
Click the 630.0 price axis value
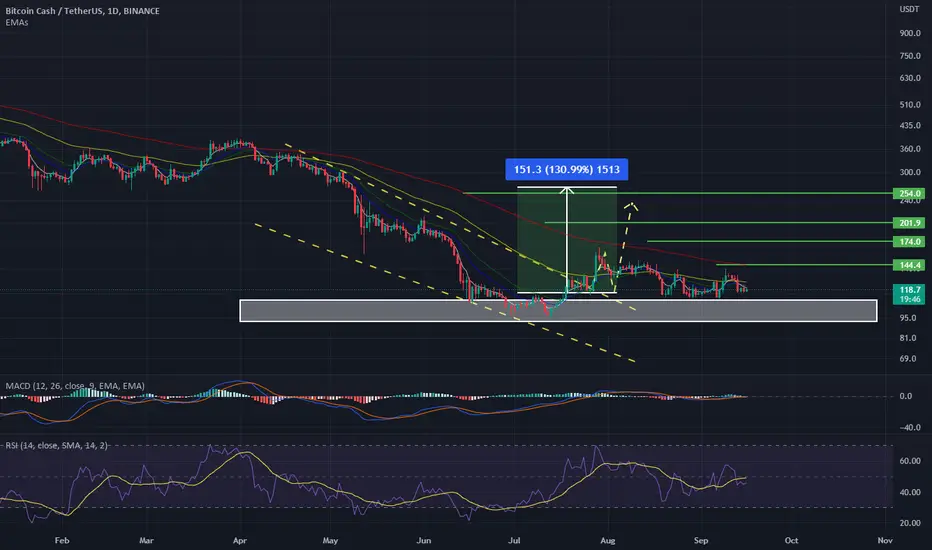coord(910,78)
